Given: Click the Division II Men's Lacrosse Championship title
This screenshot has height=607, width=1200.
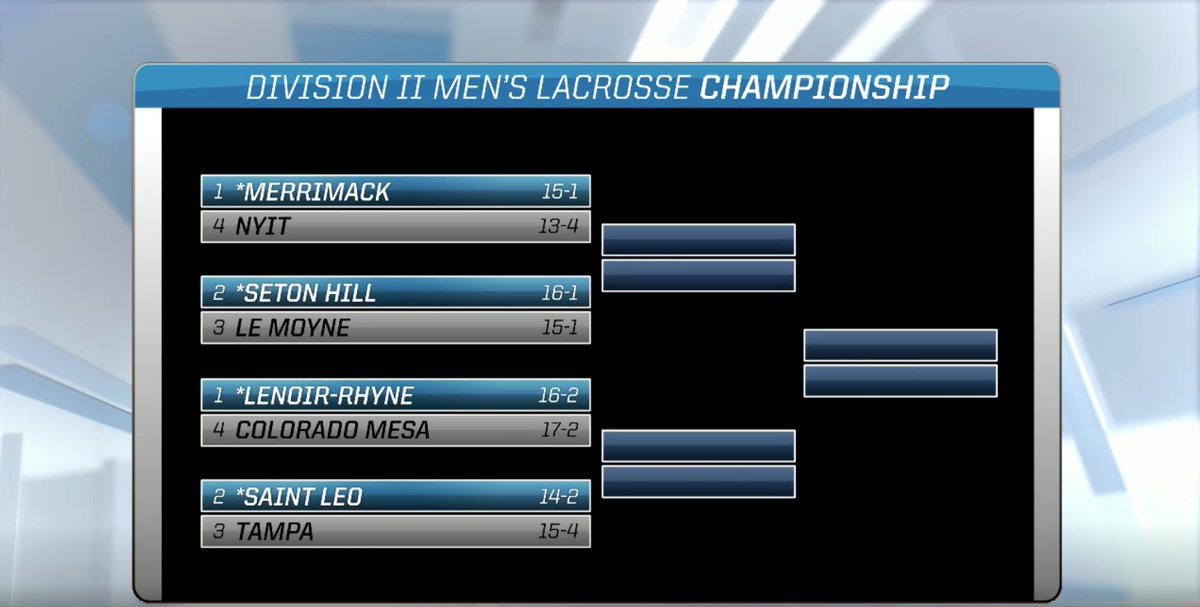Looking at the screenshot, I should coord(597,87).
